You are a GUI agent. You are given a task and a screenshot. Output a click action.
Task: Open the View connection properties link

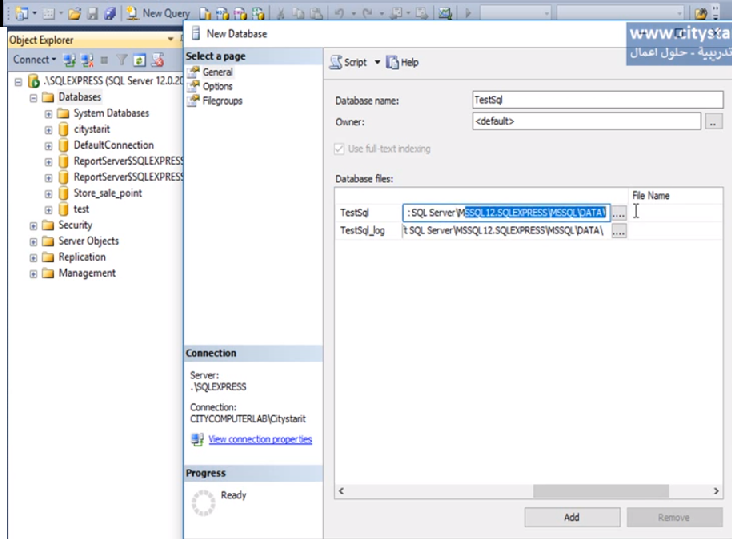tap(259, 440)
